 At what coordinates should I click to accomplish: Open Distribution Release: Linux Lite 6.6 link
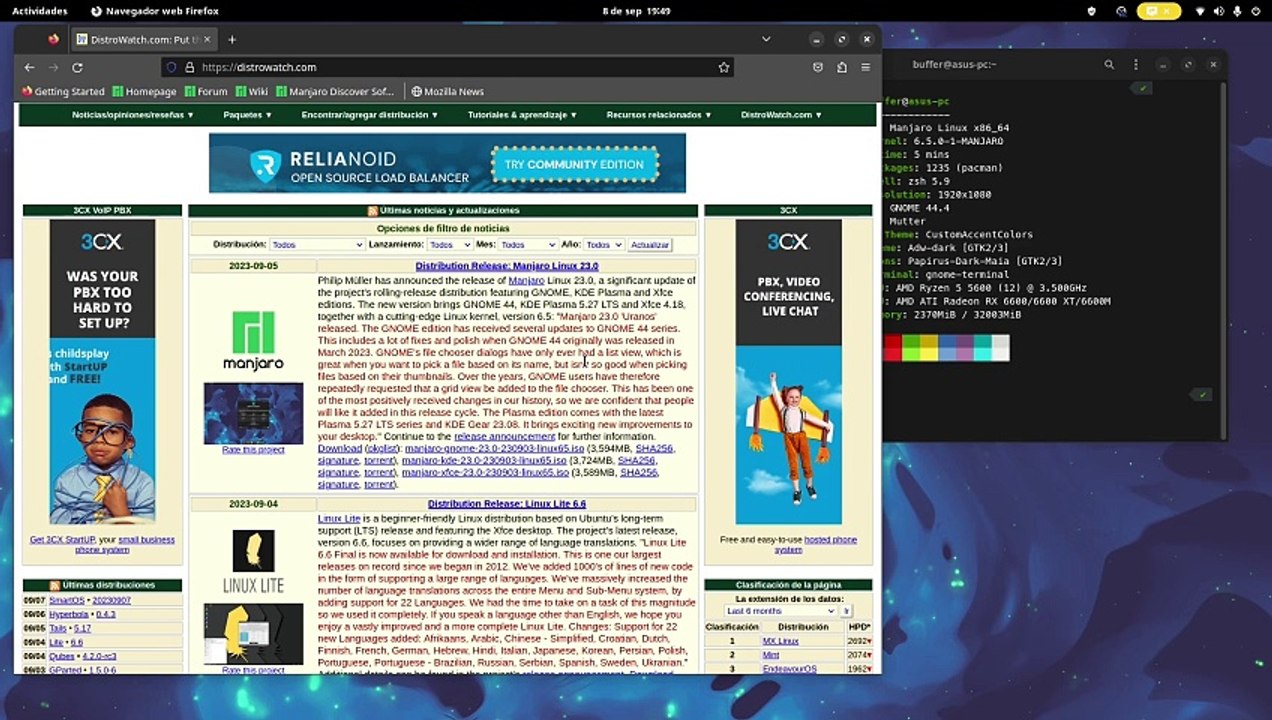click(507, 504)
